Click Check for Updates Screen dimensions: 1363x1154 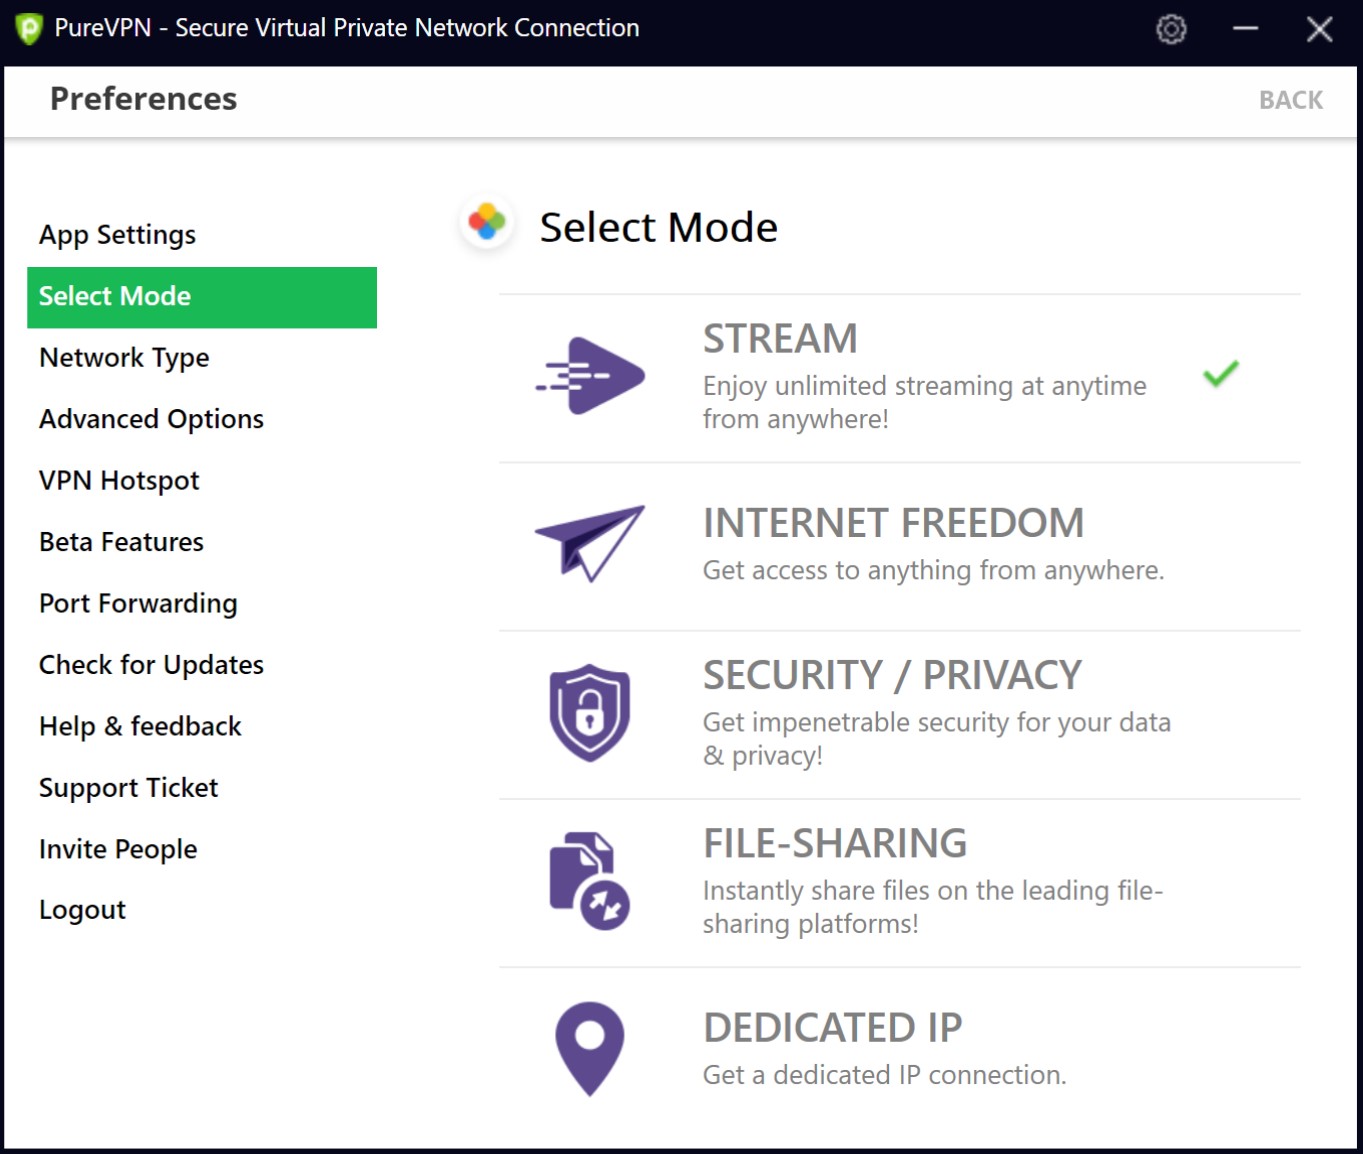(x=151, y=665)
